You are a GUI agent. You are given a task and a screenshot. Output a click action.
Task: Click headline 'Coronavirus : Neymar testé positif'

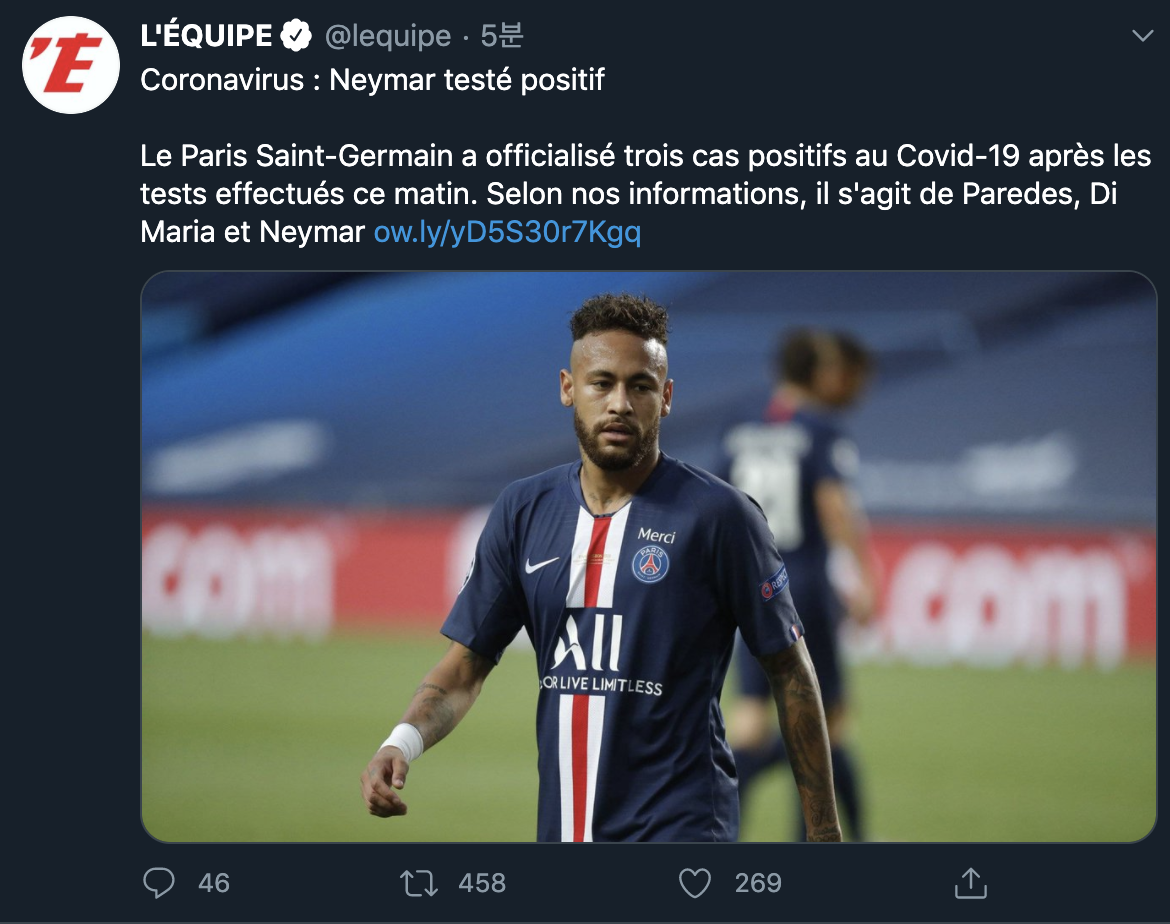[372, 80]
